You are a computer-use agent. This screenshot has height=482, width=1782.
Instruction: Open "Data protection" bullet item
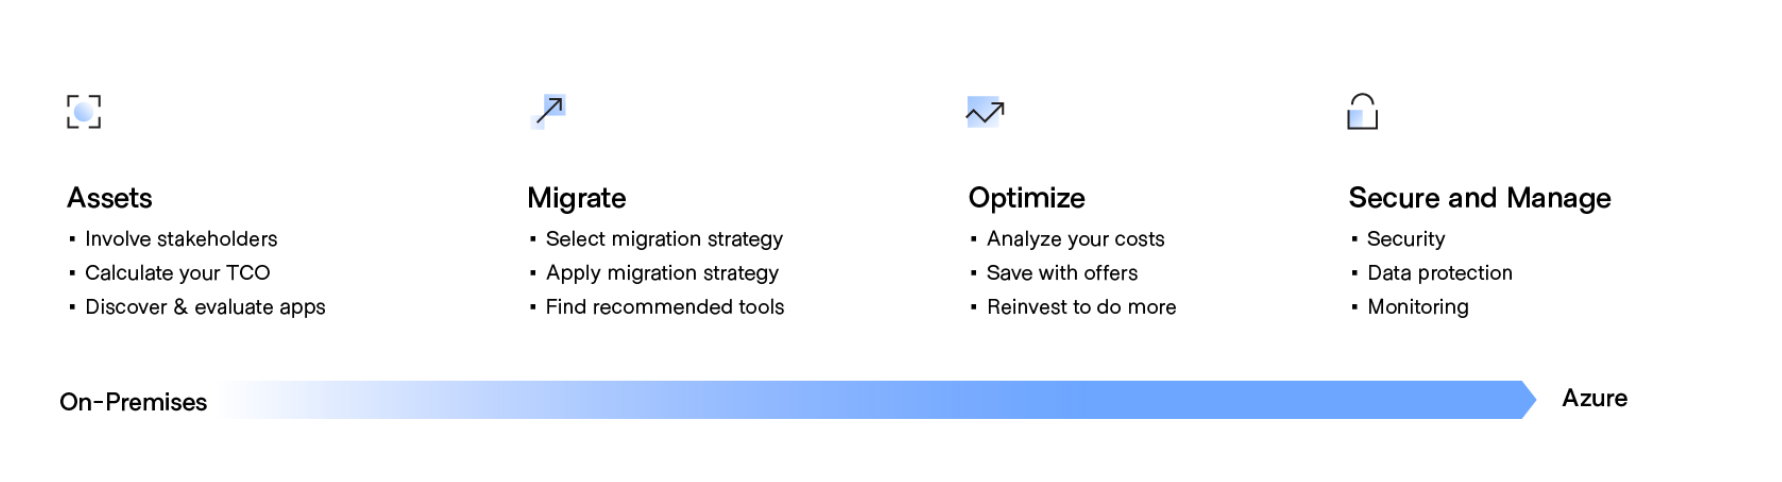click(1439, 273)
